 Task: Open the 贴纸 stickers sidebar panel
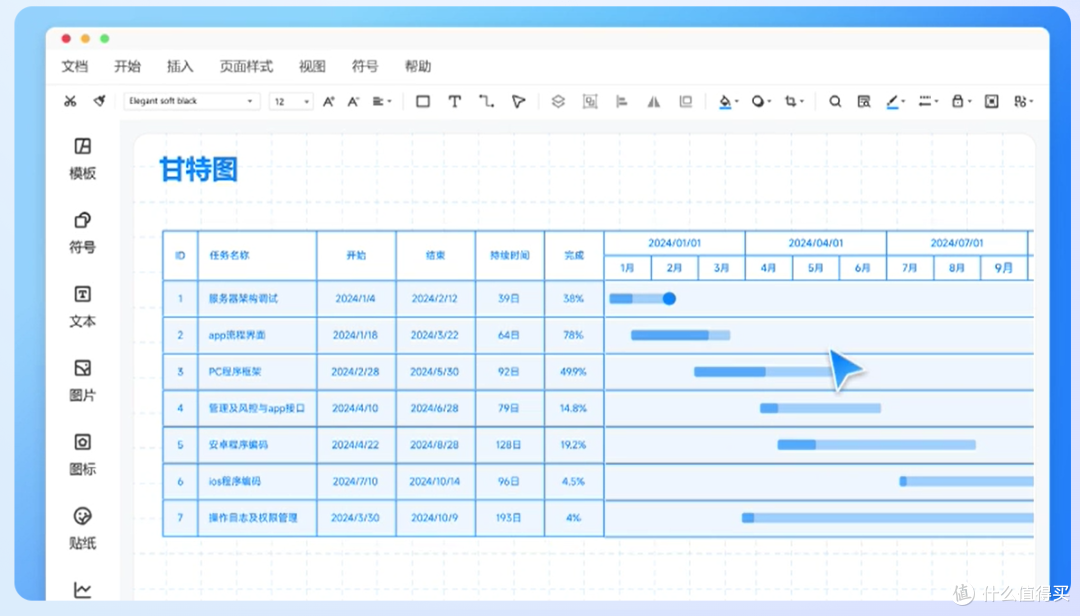point(83,528)
